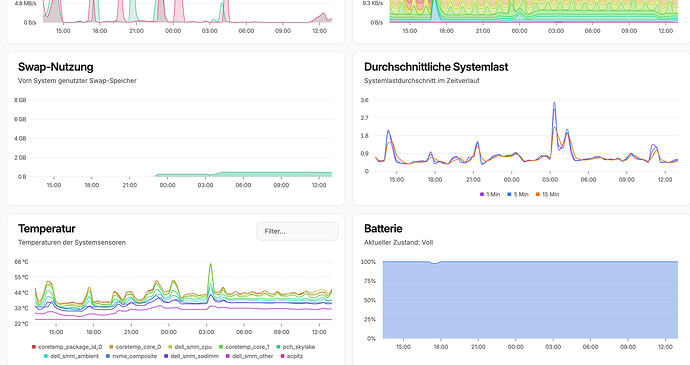The height and width of the screenshot is (365, 690).
Task: Click the Durchschnittliche Systemlast chart title
Action: point(436,67)
